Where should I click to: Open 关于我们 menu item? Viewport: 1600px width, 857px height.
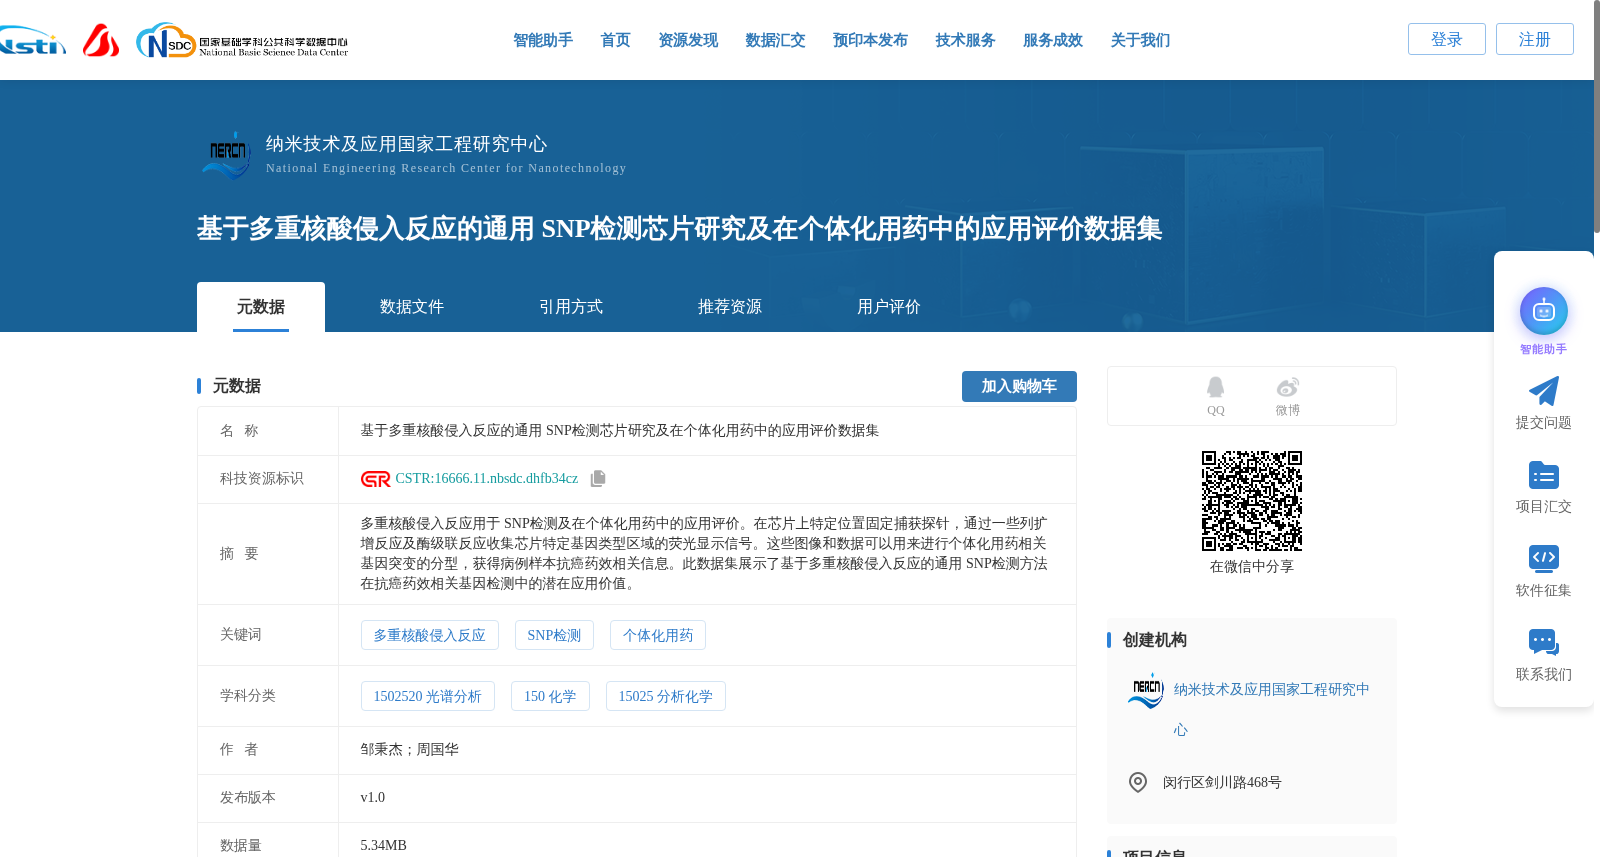(x=1140, y=40)
